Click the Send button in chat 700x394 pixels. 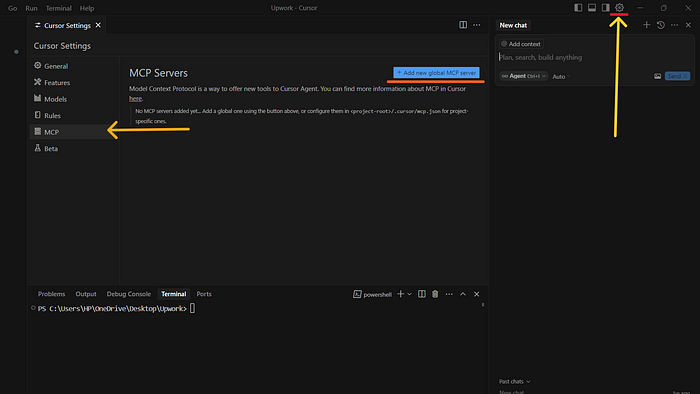(x=677, y=76)
